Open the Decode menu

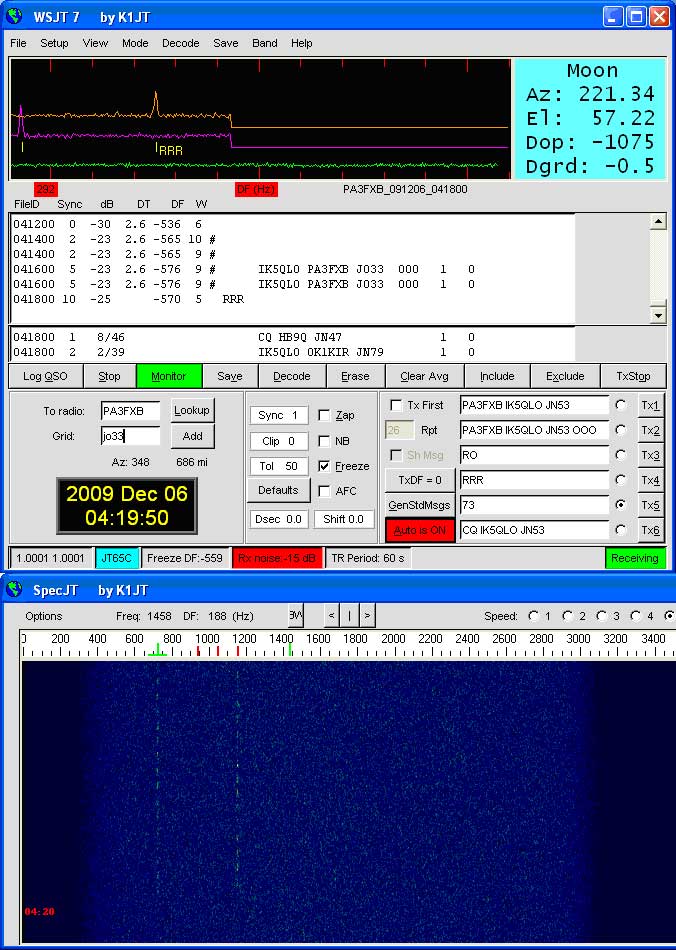(181, 43)
